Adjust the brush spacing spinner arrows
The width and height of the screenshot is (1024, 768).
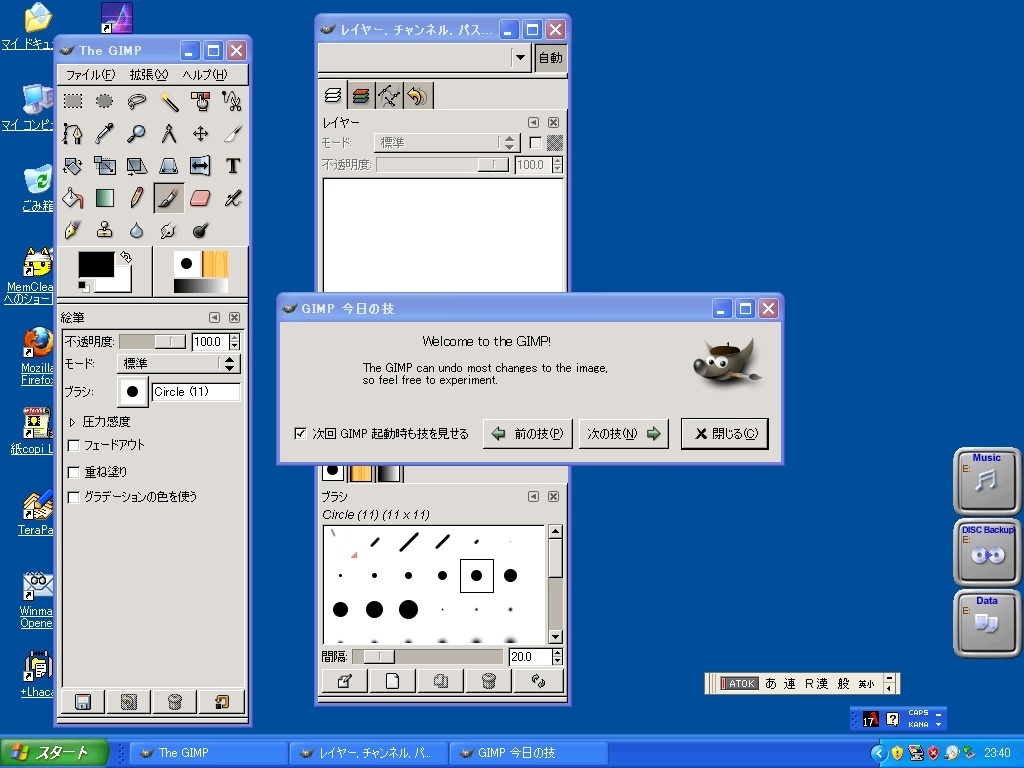point(557,656)
